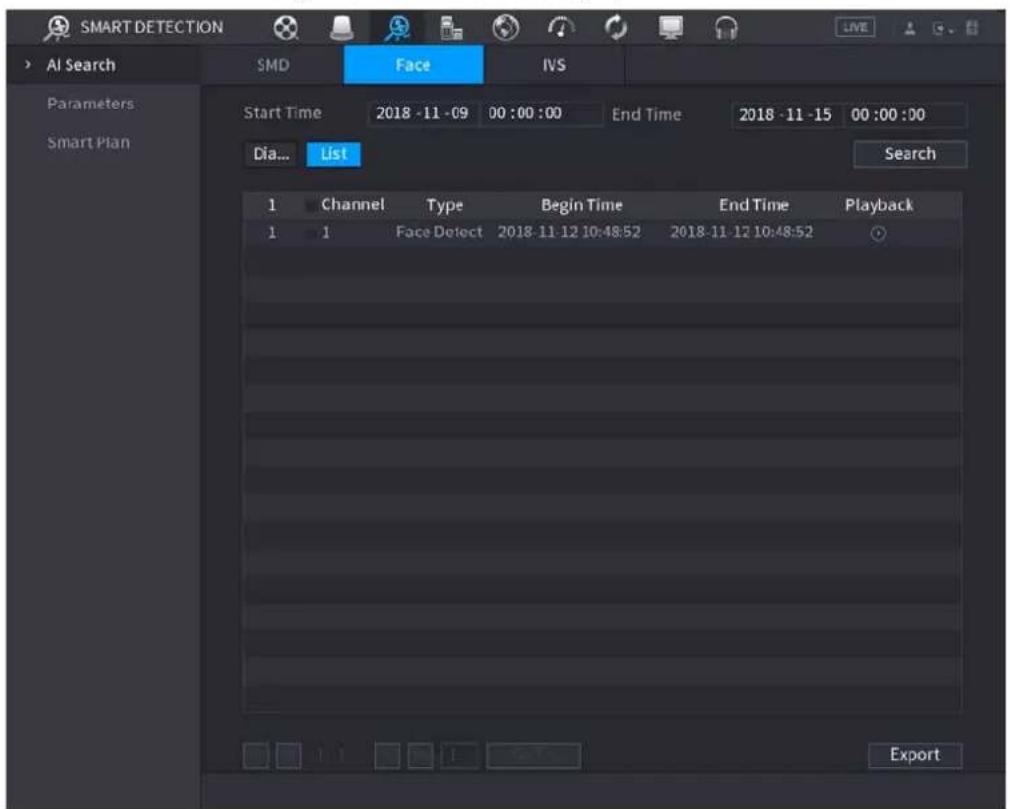The width and height of the screenshot is (1010, 809).
Task: Click the Start Time label
Action: [282, 113]
